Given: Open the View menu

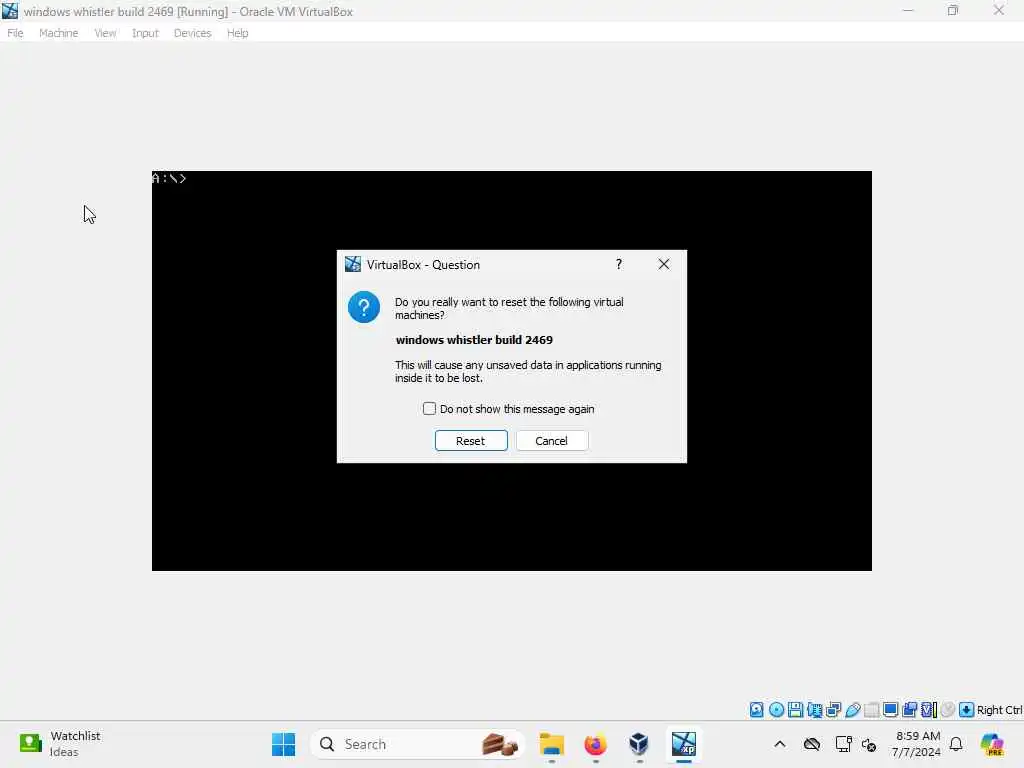Looking at the screenshot, I should pos(105,33).
